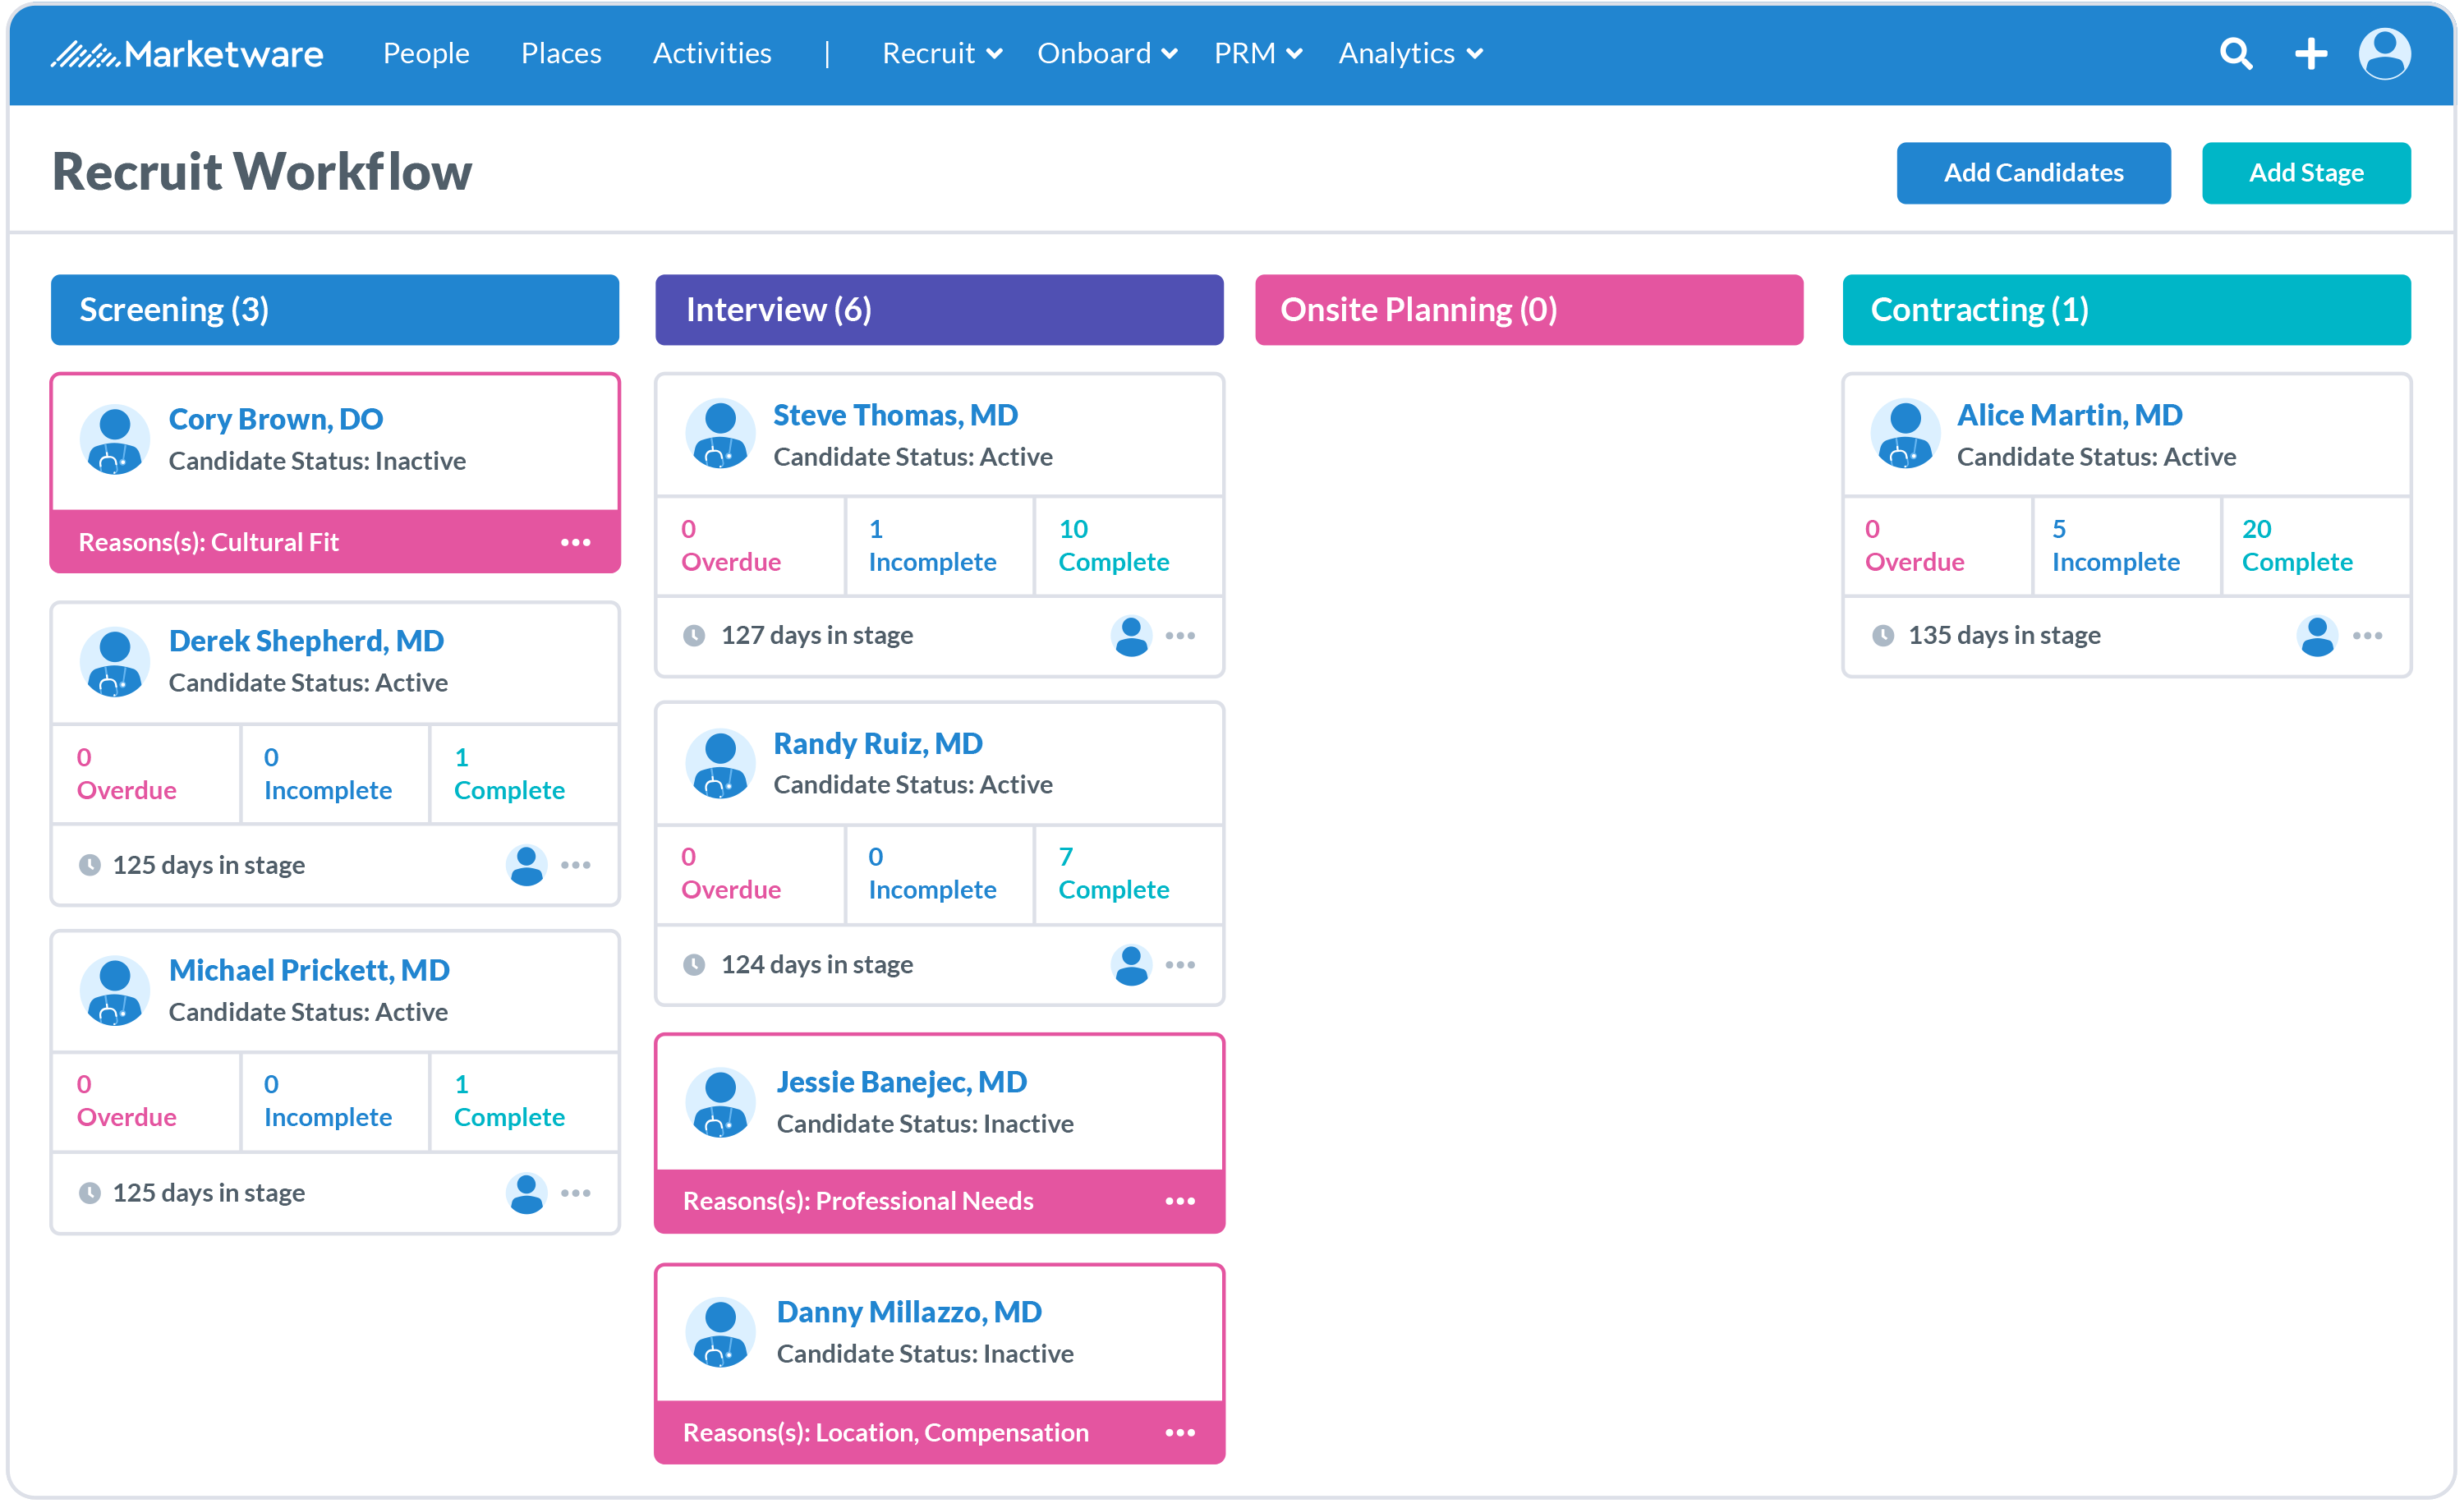Open three-dot menu on Jessie Banejec card
Viewport: 2464px width, 1508px height.
pyautogui.click(x=1180, y=1201)
